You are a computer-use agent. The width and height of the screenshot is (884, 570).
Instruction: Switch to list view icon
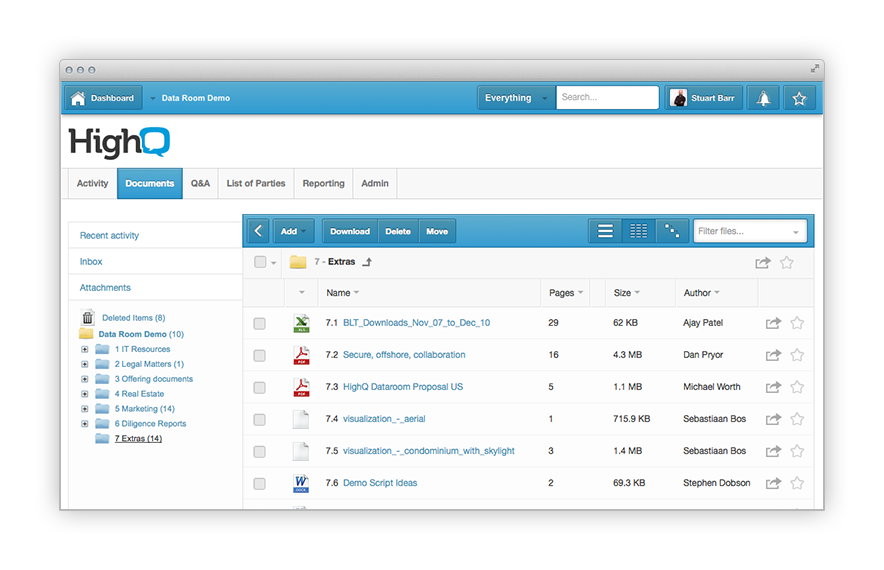605,231
